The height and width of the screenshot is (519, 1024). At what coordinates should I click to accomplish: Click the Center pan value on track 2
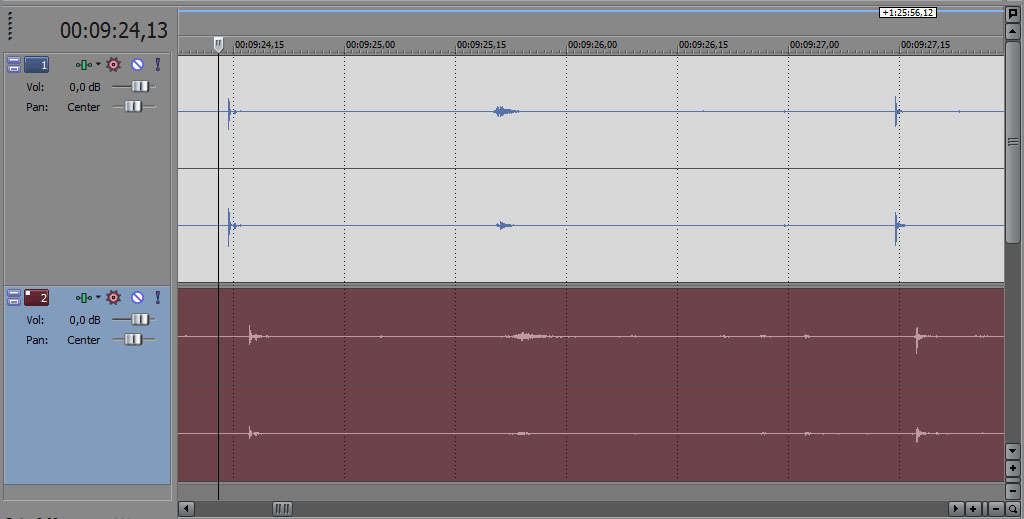click(84, 340)
